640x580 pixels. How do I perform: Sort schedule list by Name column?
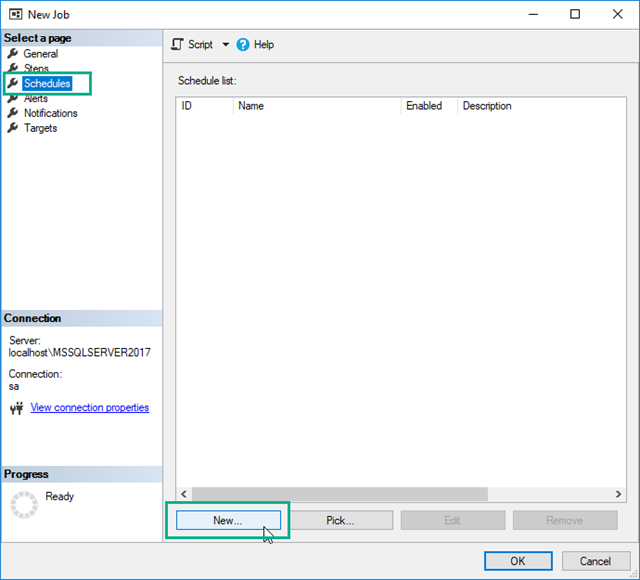[x=316, y=106]
